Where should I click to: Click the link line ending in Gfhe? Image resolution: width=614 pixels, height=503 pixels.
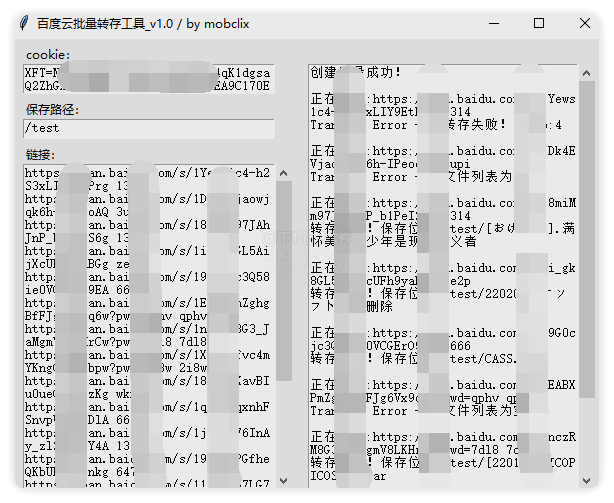coord(147,459)
